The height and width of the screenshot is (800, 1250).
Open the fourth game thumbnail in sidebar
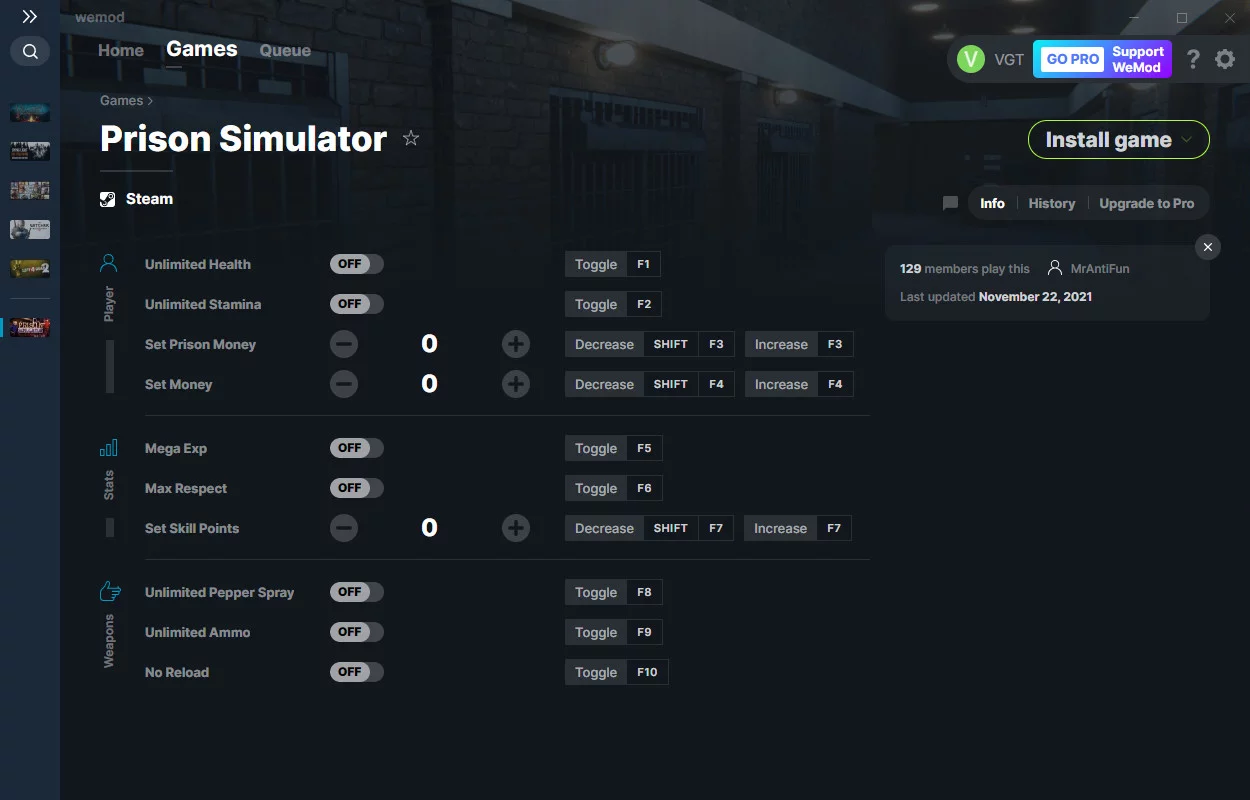click(30, 229)
